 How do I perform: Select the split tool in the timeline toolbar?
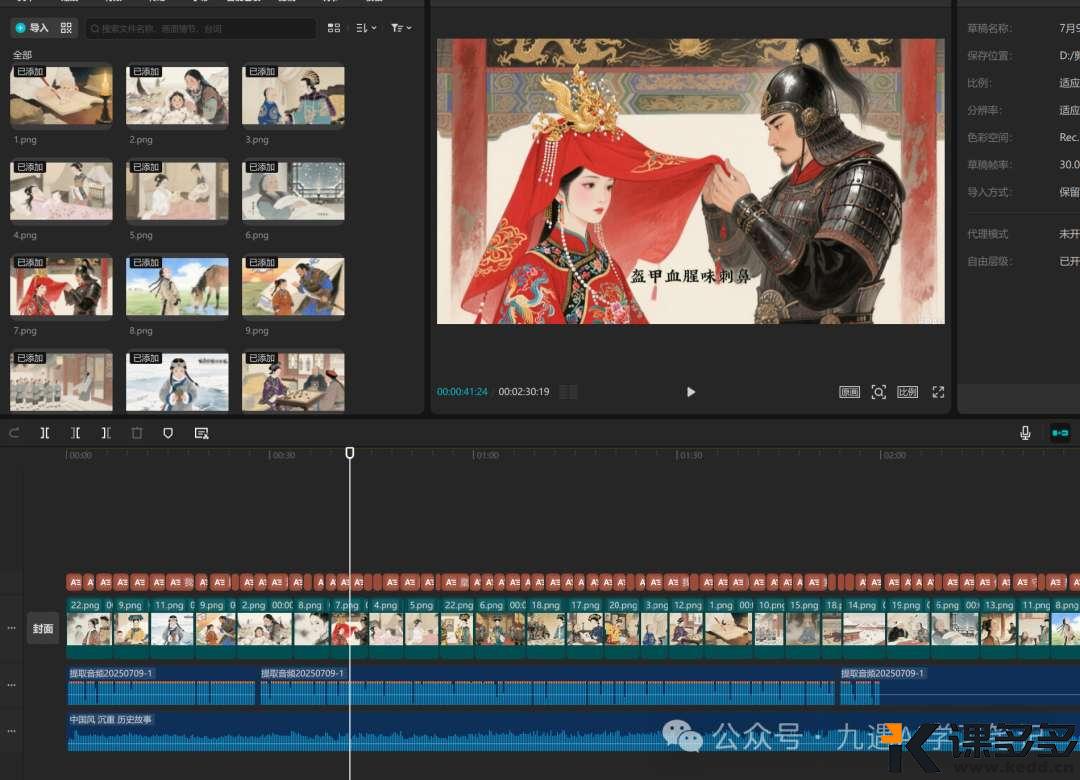click(x=44, y=433)
